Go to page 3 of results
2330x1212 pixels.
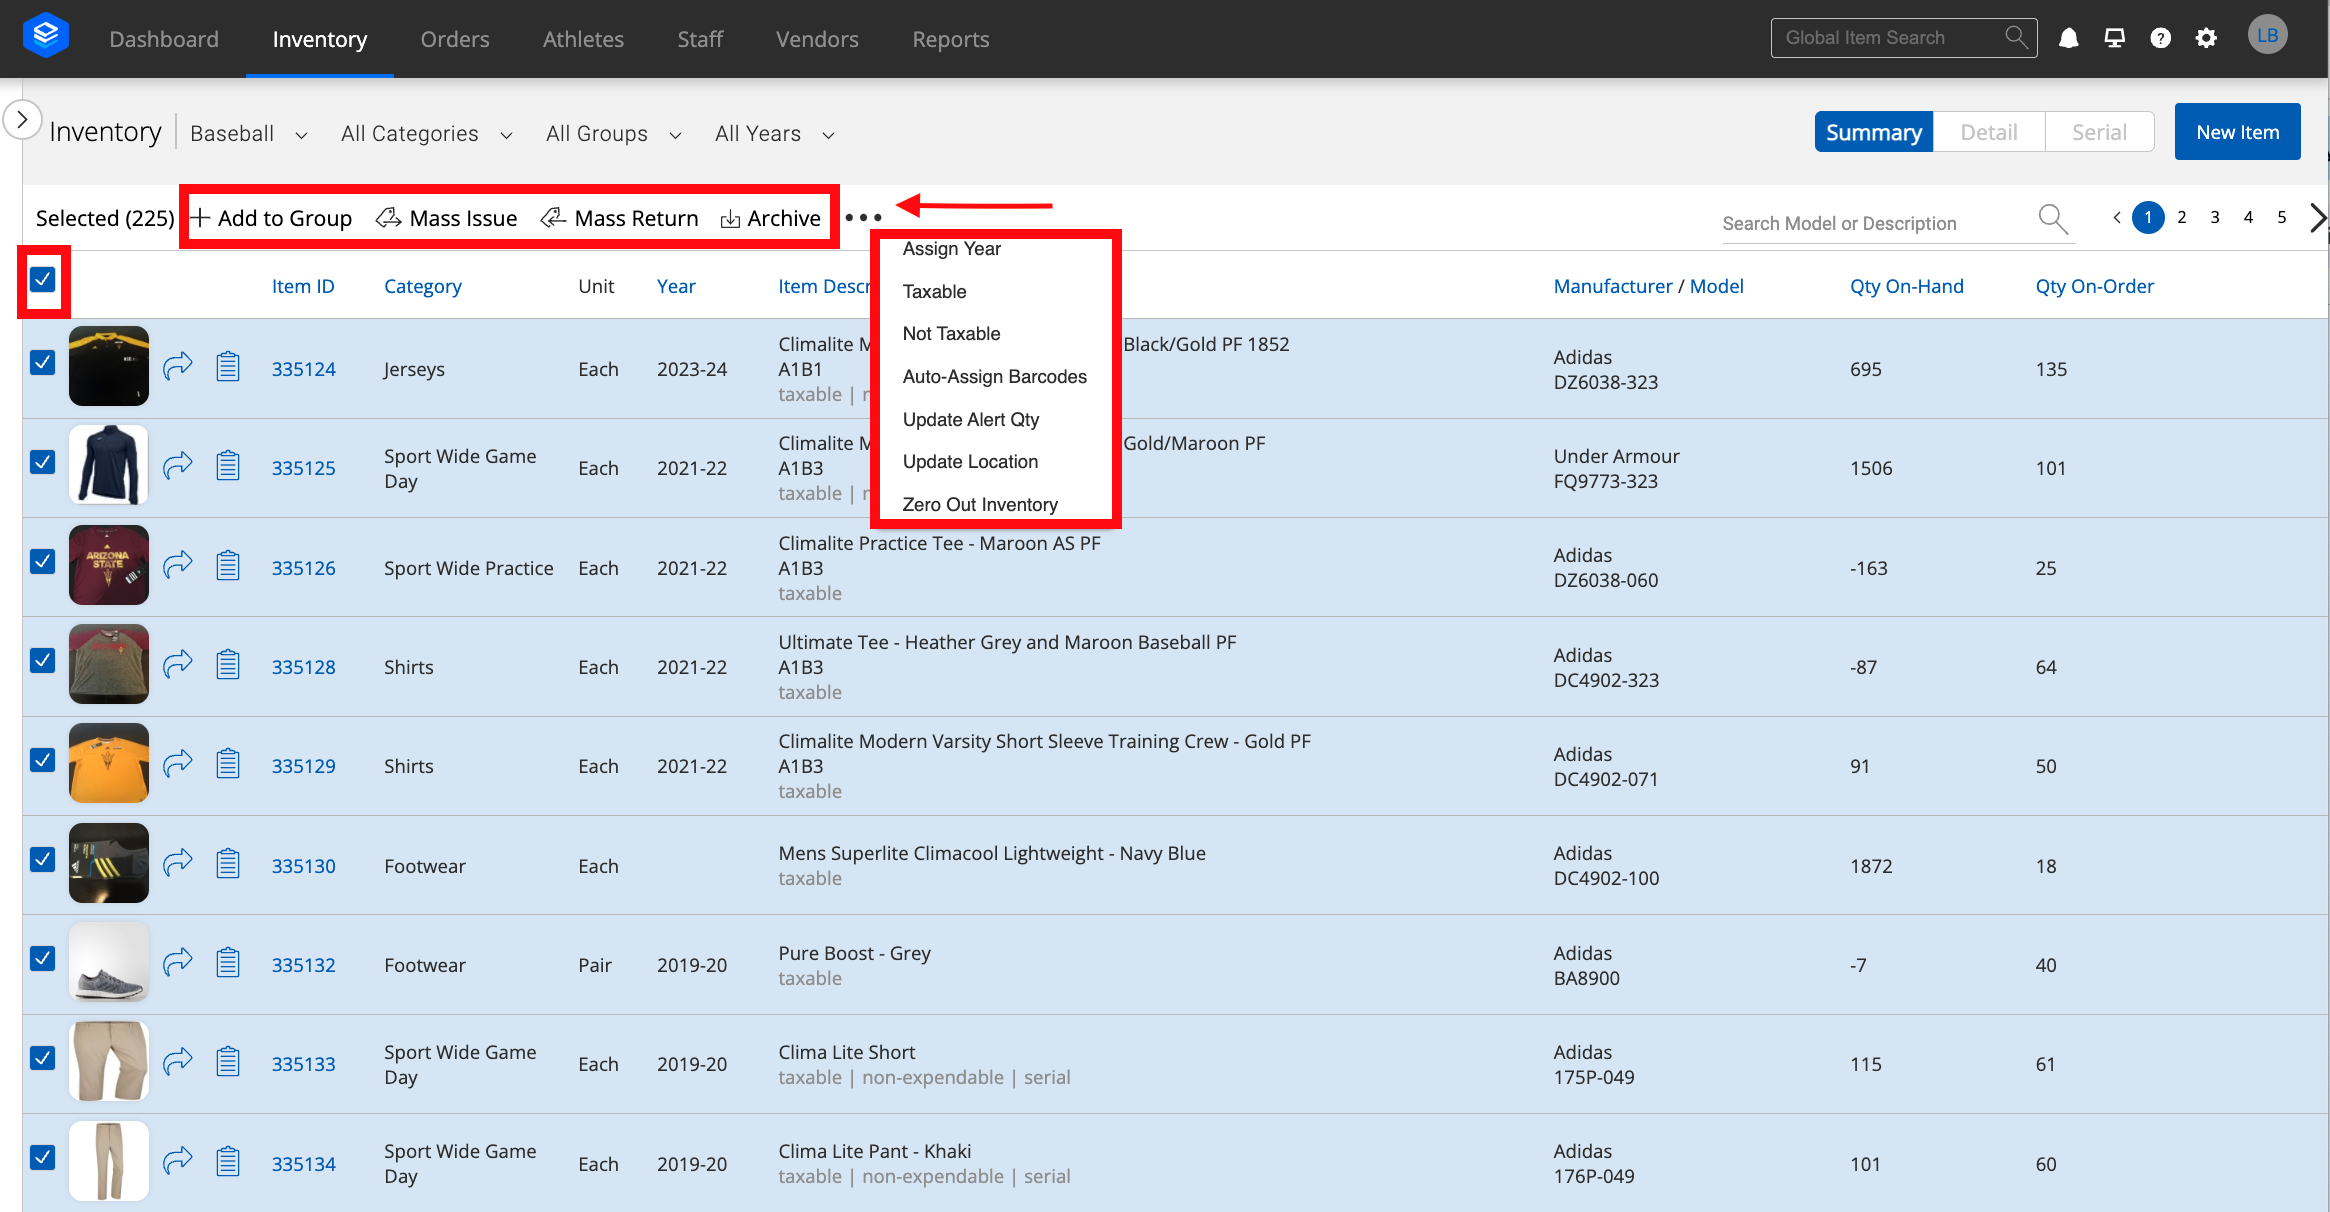(x=2215, y=217)
